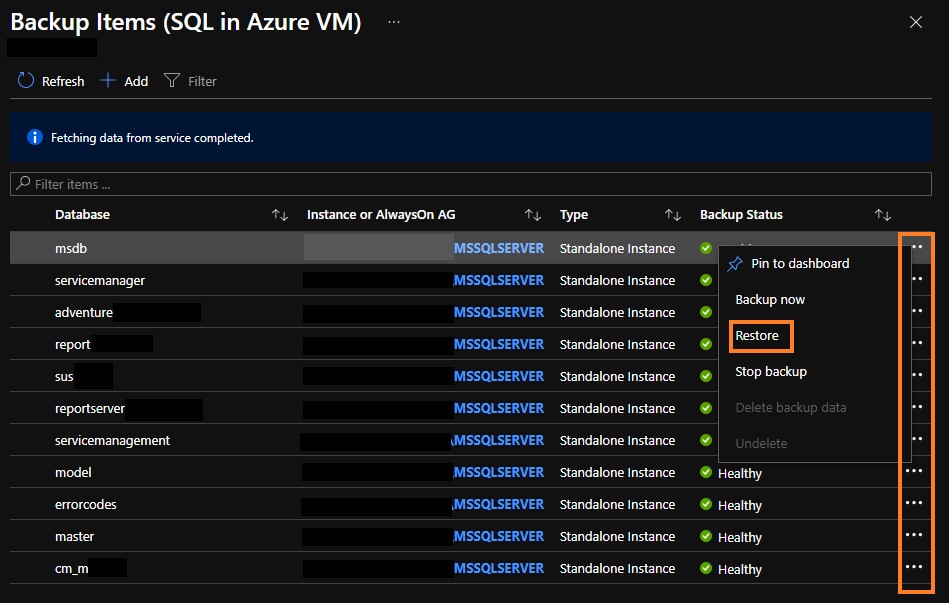Close the Backup Items blade
This screenshot has height=603, width=949.
916,22
